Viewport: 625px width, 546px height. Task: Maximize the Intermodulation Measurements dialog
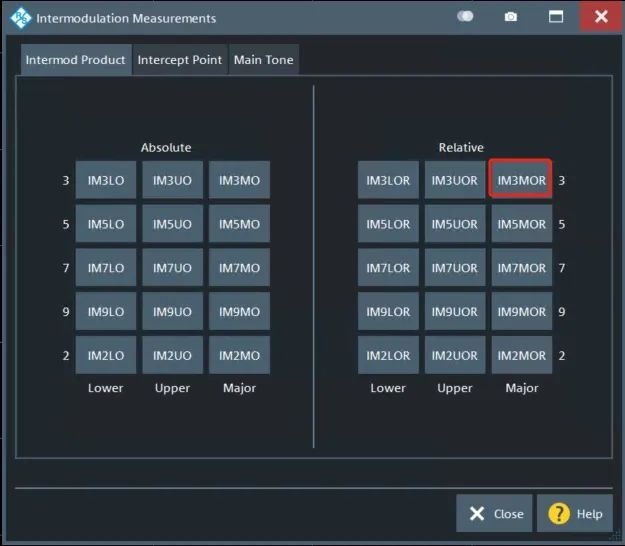tap(556, 17)
